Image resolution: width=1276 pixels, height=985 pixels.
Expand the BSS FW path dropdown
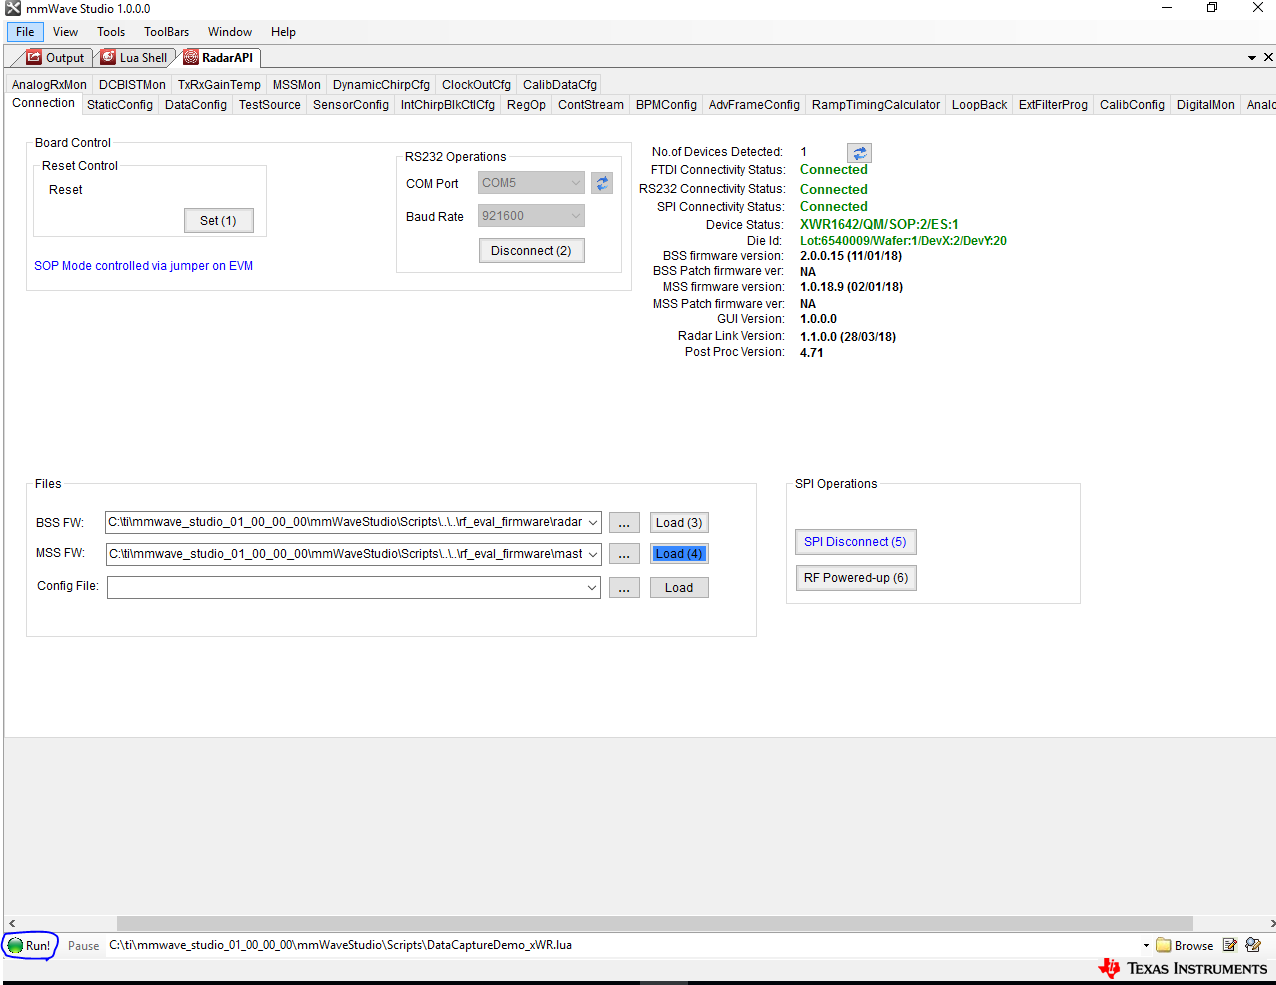click(x=593, y=522)
